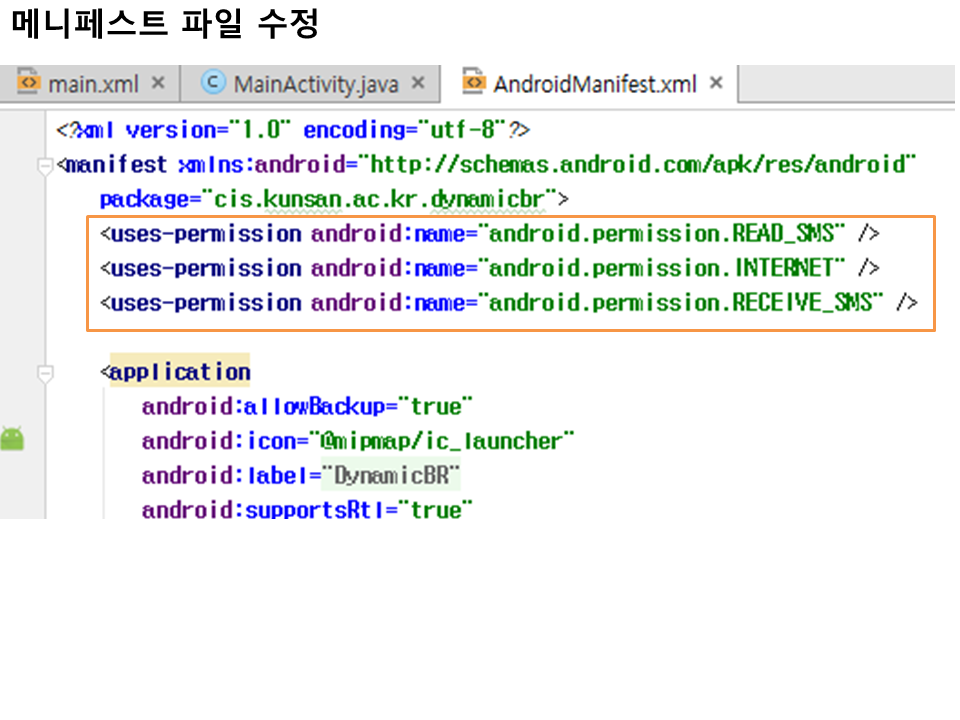Image resolution: width=960 pixels, height=720 pixels.
Task: Collapse the manifest tag fold marker
Action: (44, 166)
